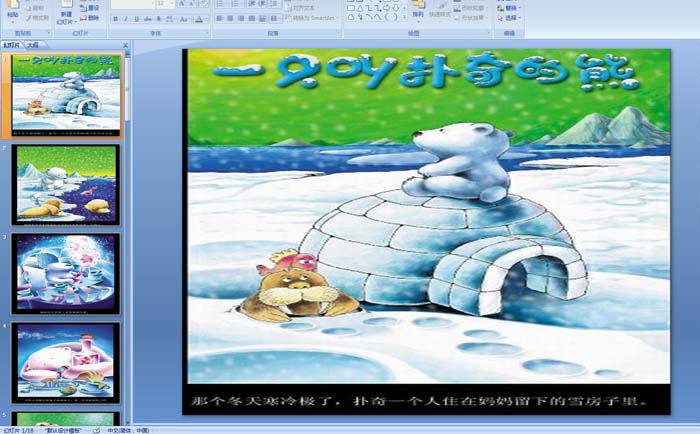
Task: Decrease font size with shrink-font icon
Action: pos(192,4)
